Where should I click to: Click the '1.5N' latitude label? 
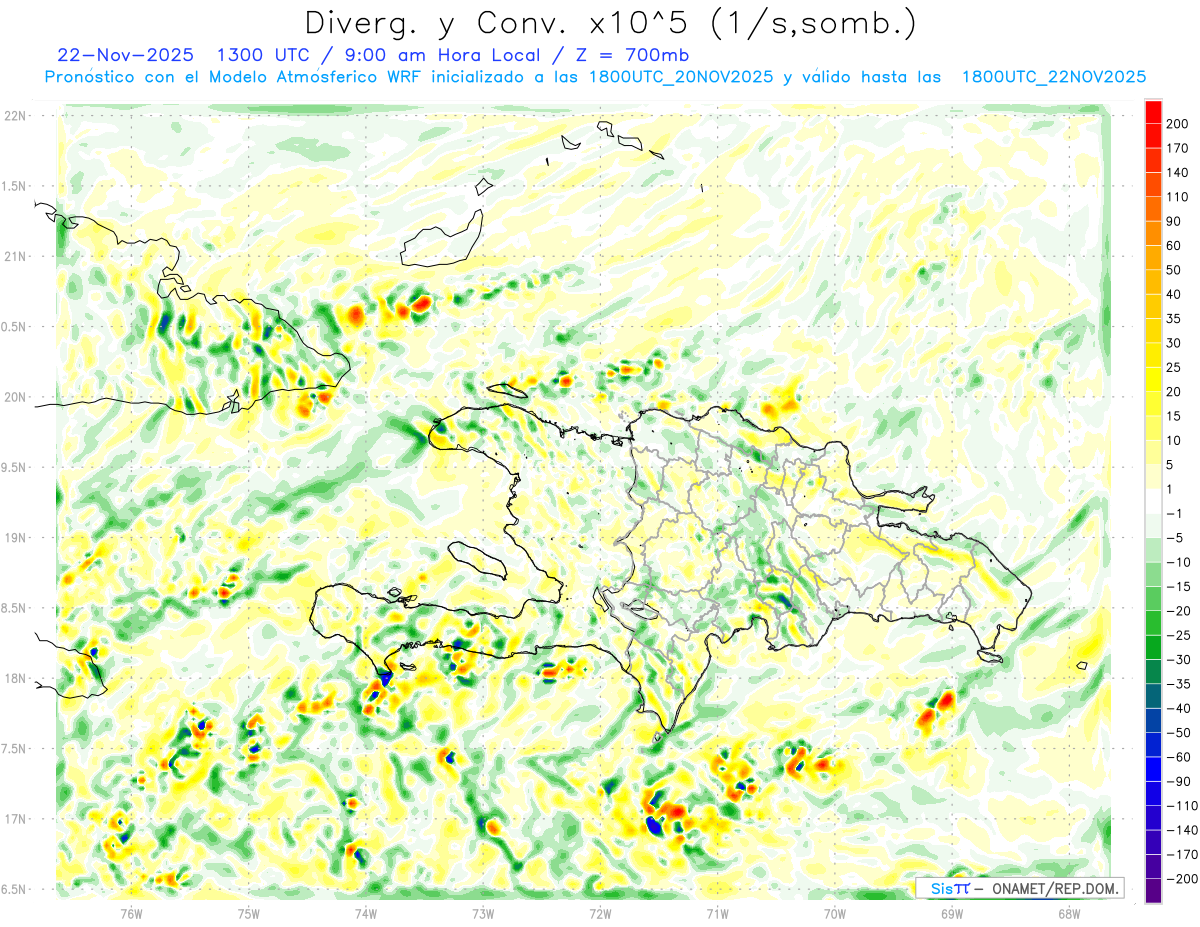[x=14, y=186]
